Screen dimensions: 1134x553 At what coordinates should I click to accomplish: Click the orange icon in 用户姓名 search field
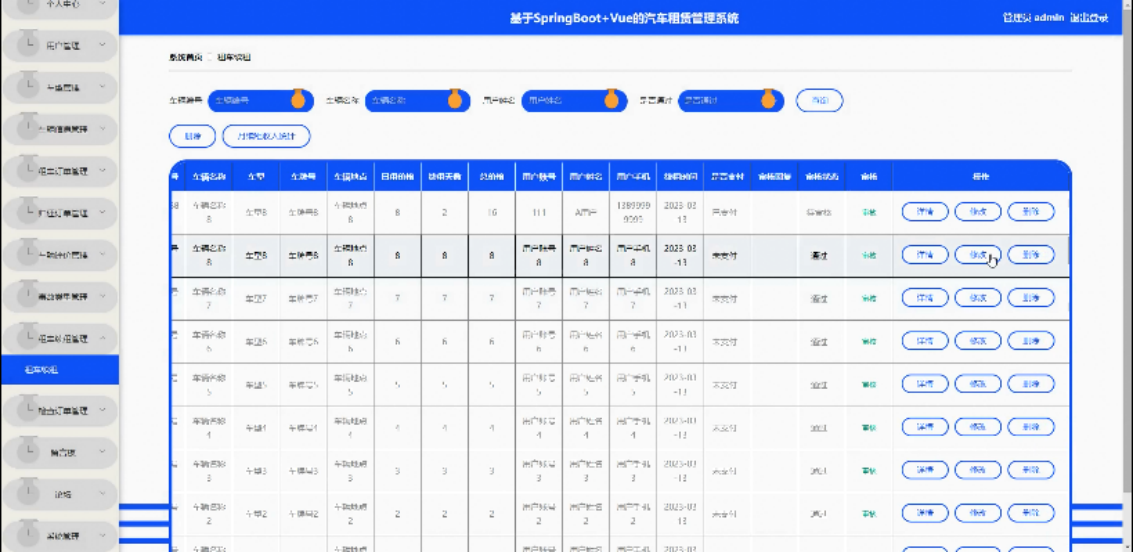611,99
